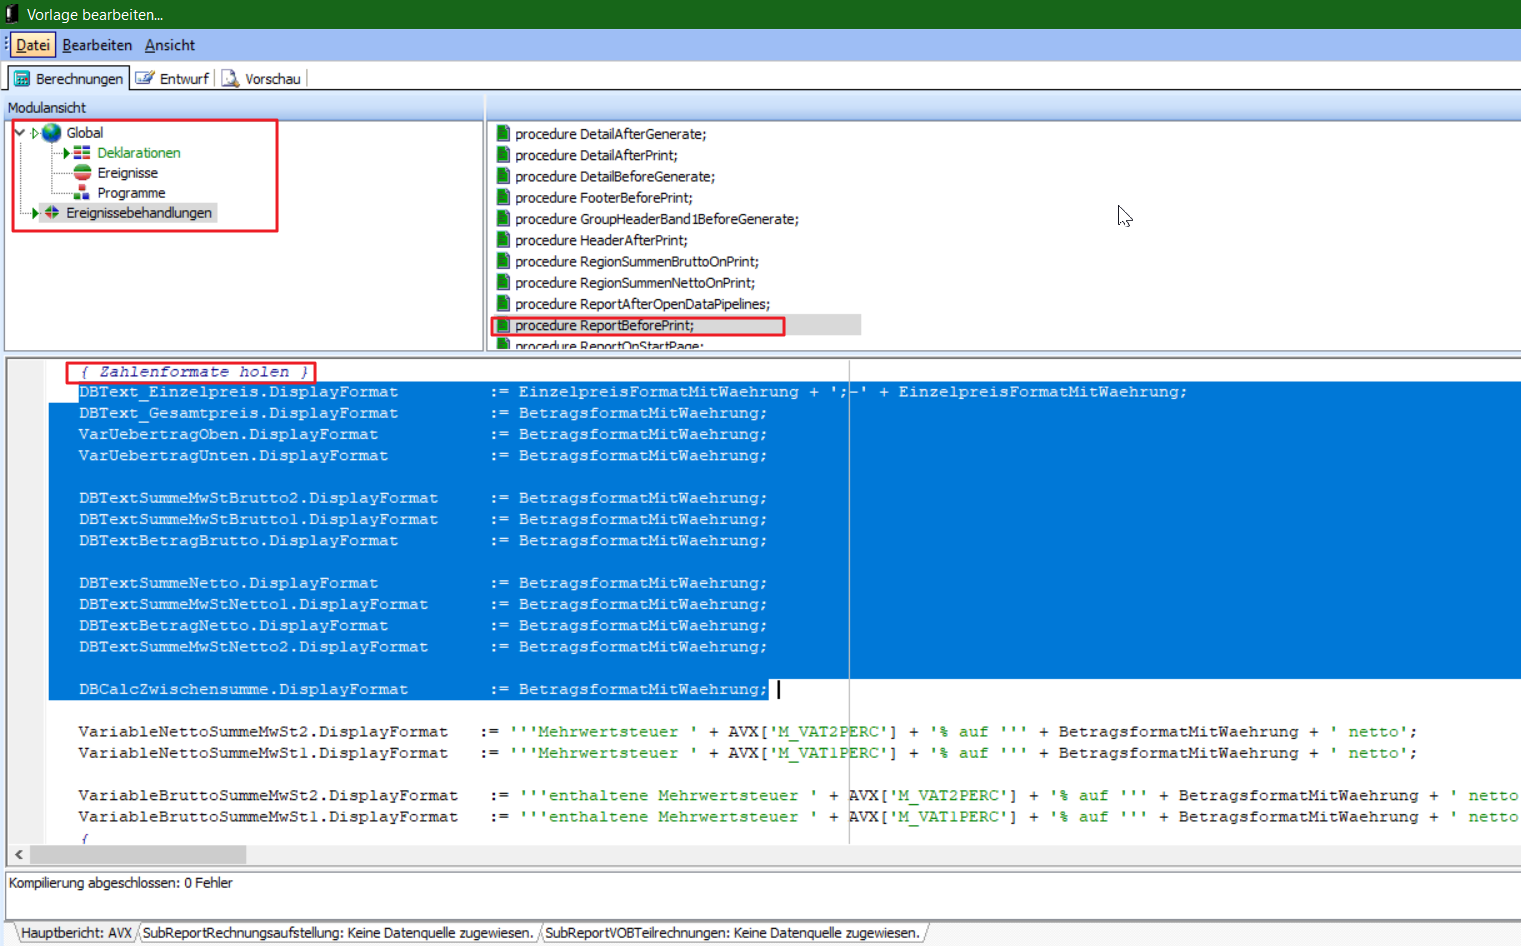Switch to the Entwurf tab

pyautogui.click(x=172, y=78)
